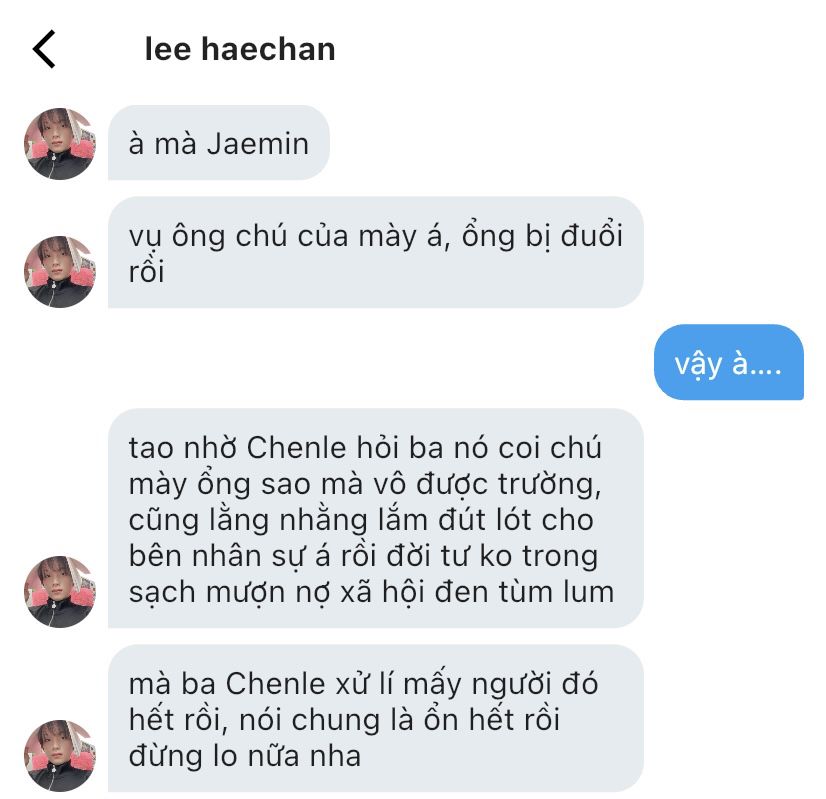The image size is (826, 799).
Task: Tap avatar beside 'tao nhờ Chenle' message
Action: click(x=60, y=591)
